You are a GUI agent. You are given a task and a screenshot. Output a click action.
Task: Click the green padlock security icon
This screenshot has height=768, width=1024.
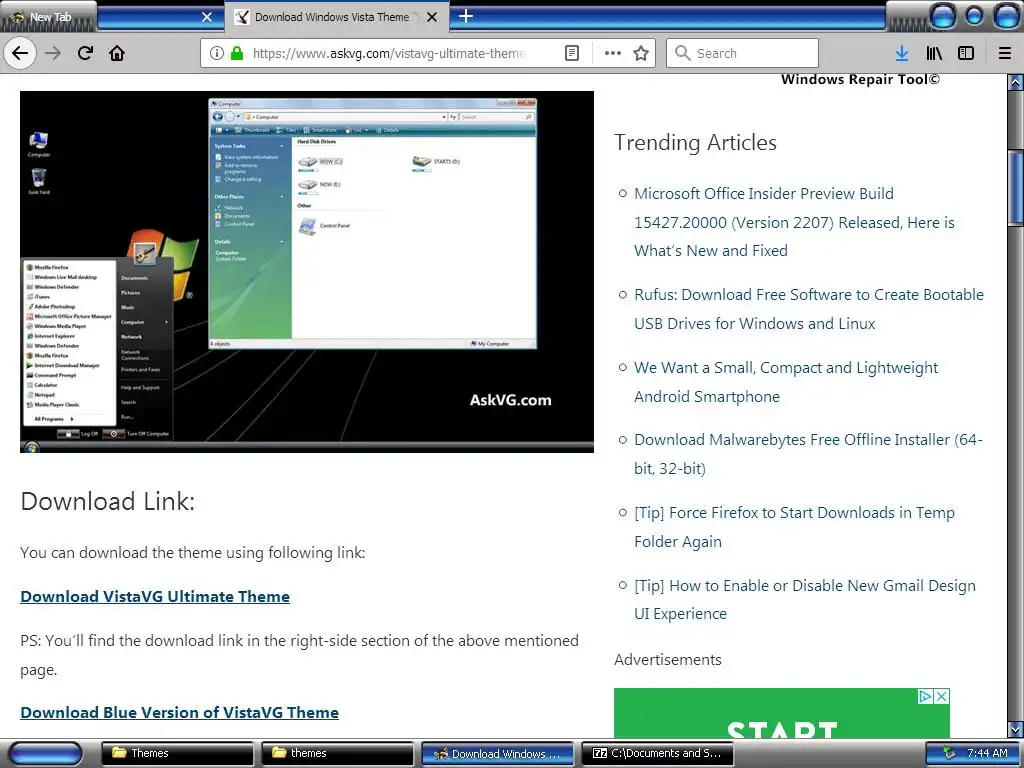click(x=237, y=53)
